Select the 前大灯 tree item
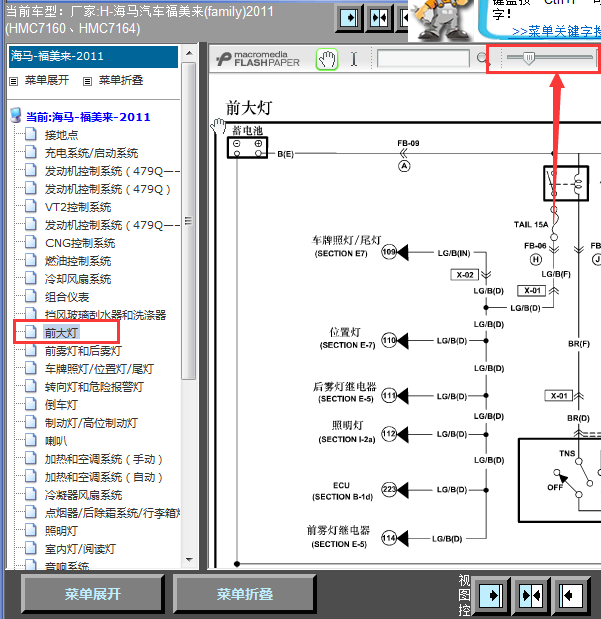This screenshot has height=619, width=601. click(61, 333)
